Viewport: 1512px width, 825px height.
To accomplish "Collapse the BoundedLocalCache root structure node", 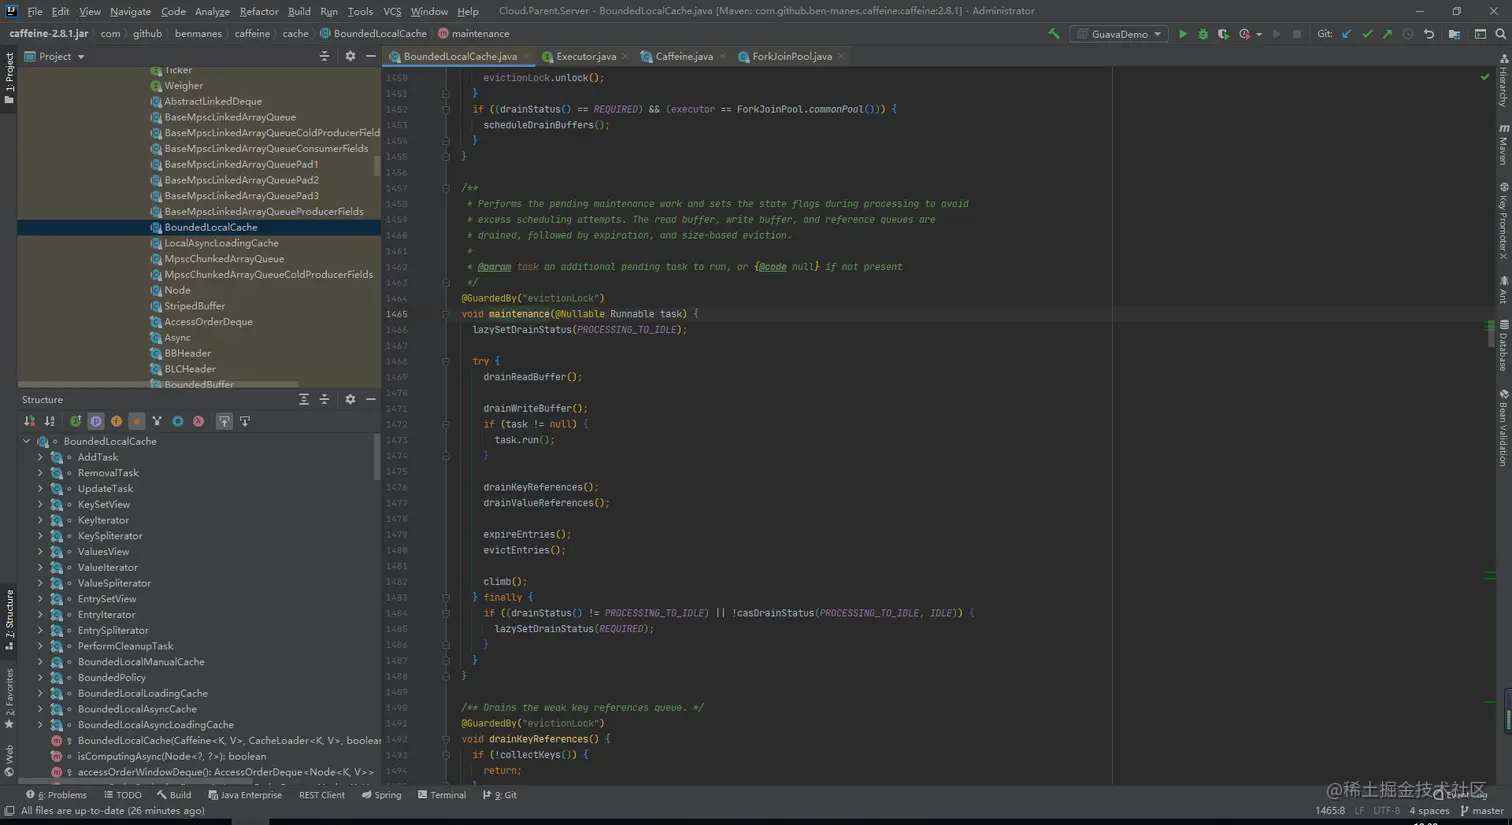I will coord(27,441).
